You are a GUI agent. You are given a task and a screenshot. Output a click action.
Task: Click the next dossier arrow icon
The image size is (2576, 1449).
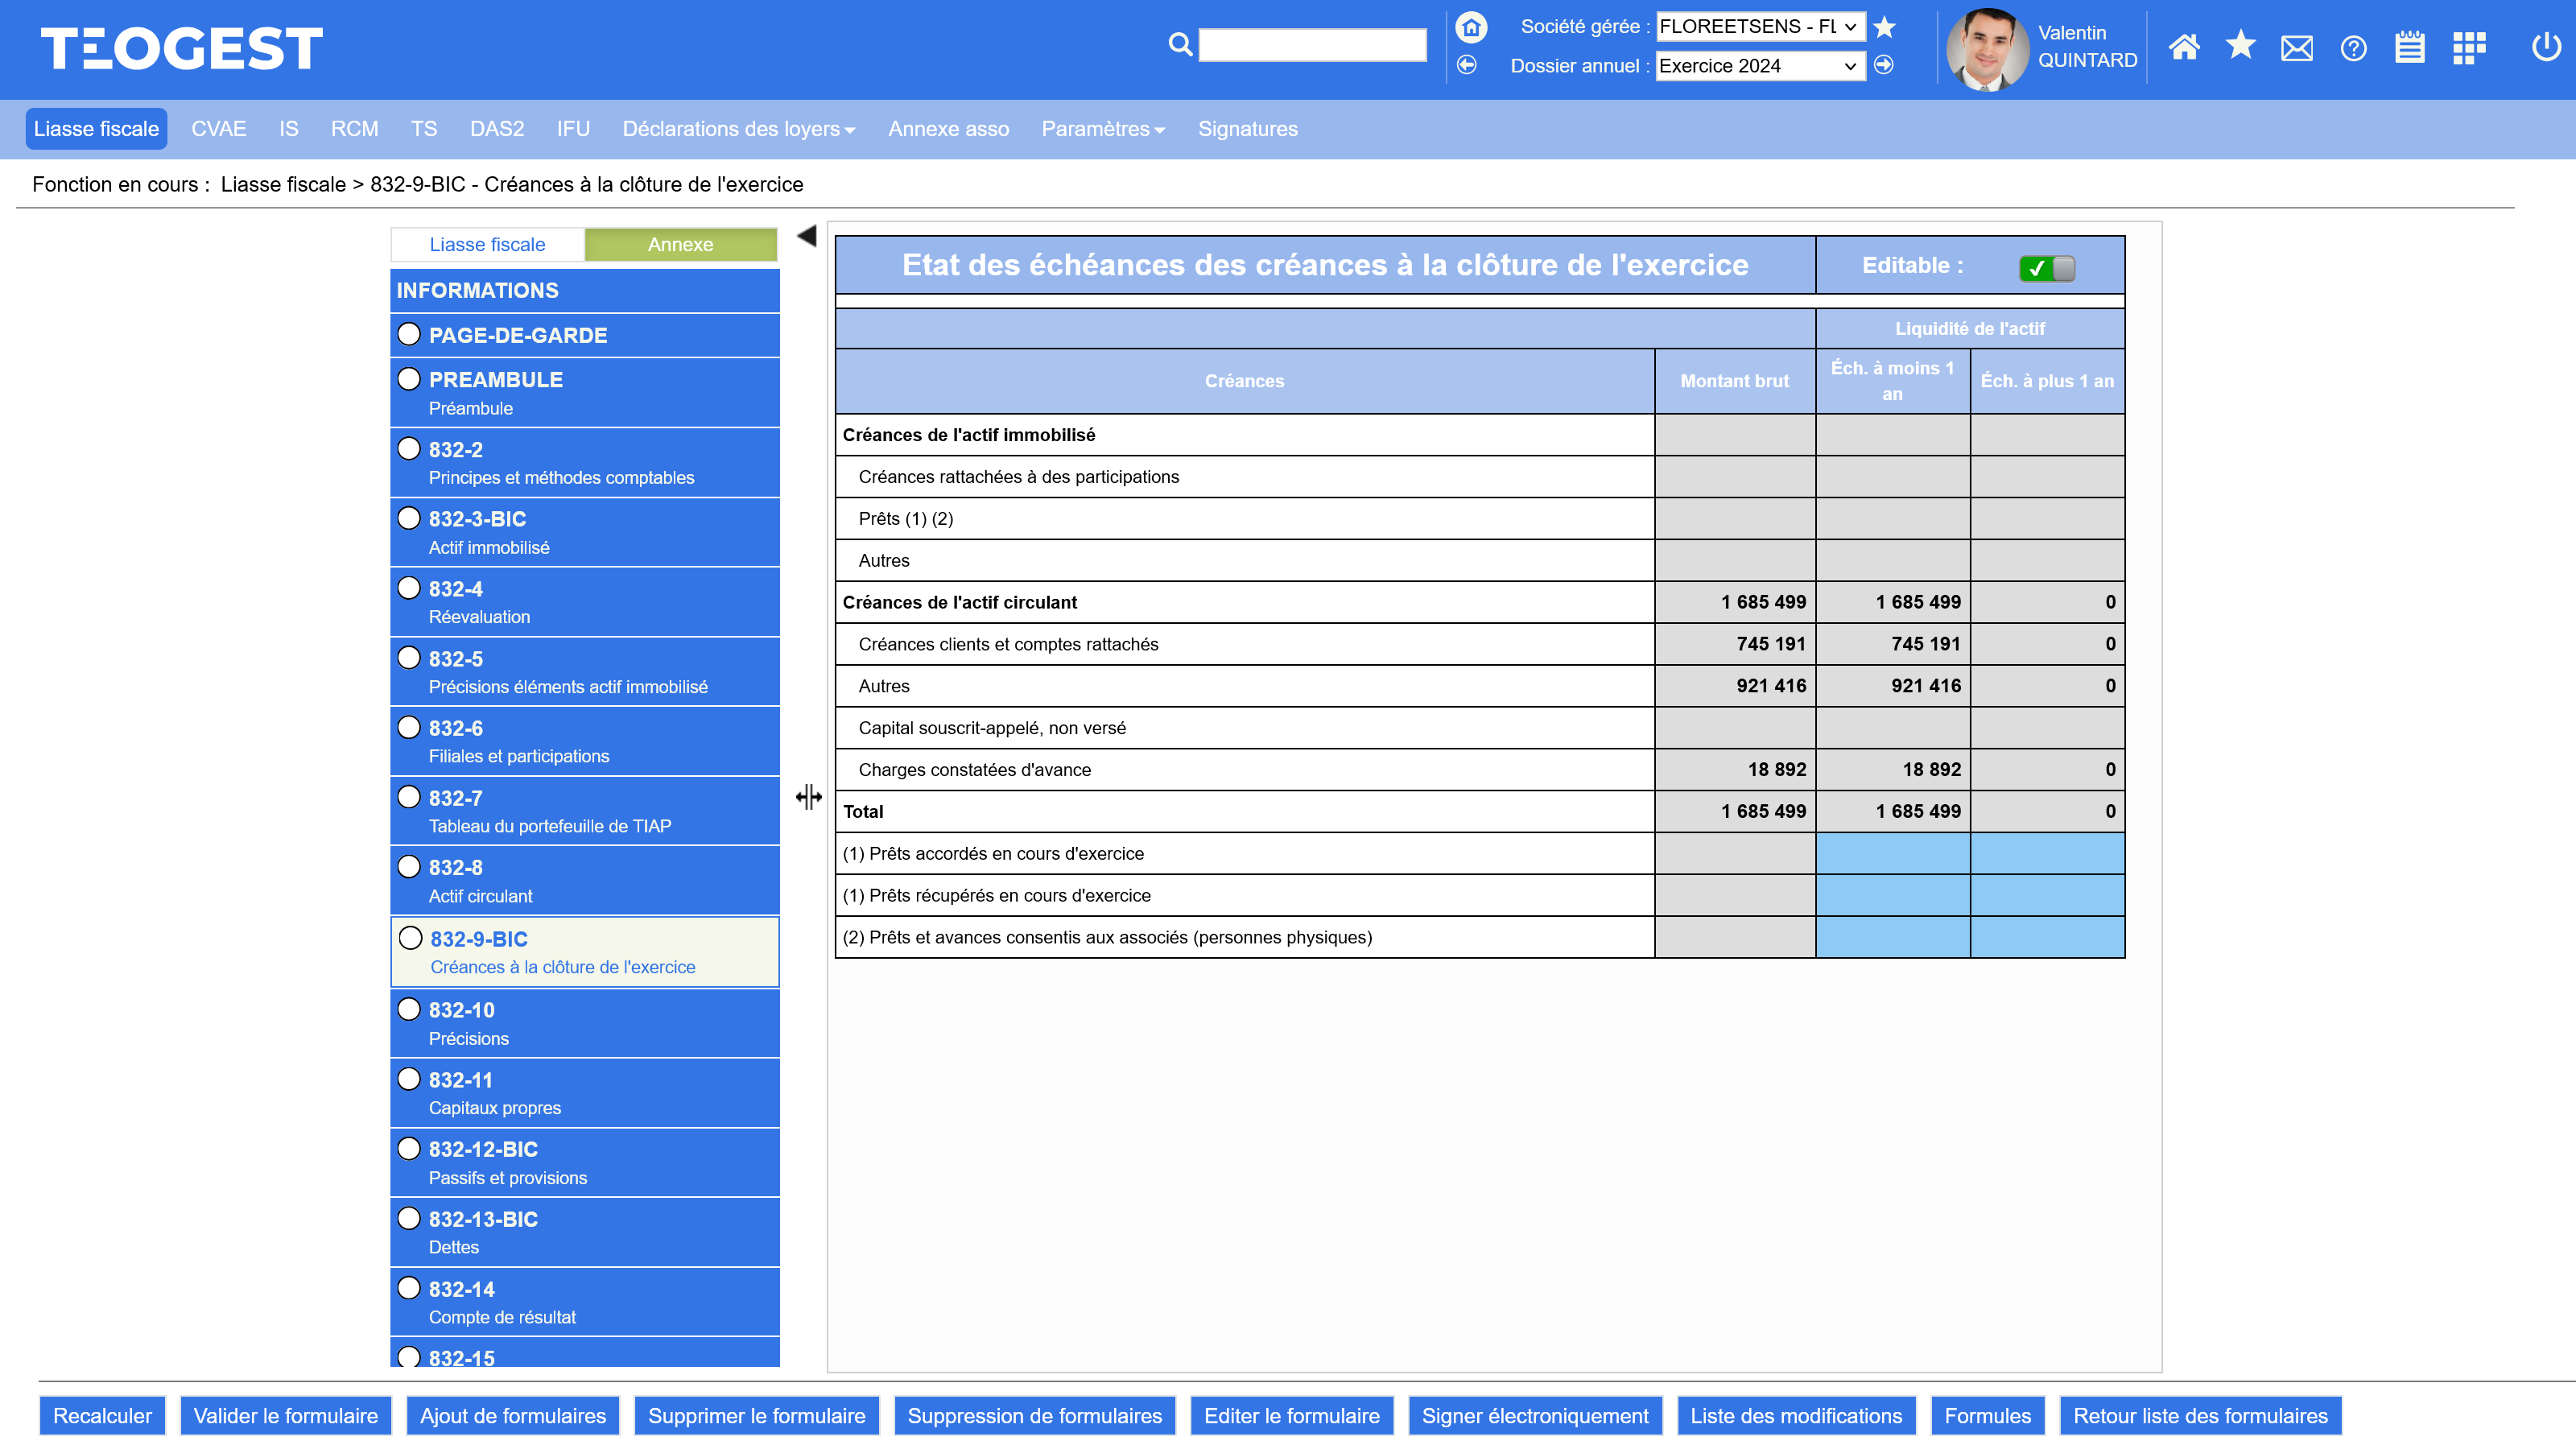coord(1884,65)
